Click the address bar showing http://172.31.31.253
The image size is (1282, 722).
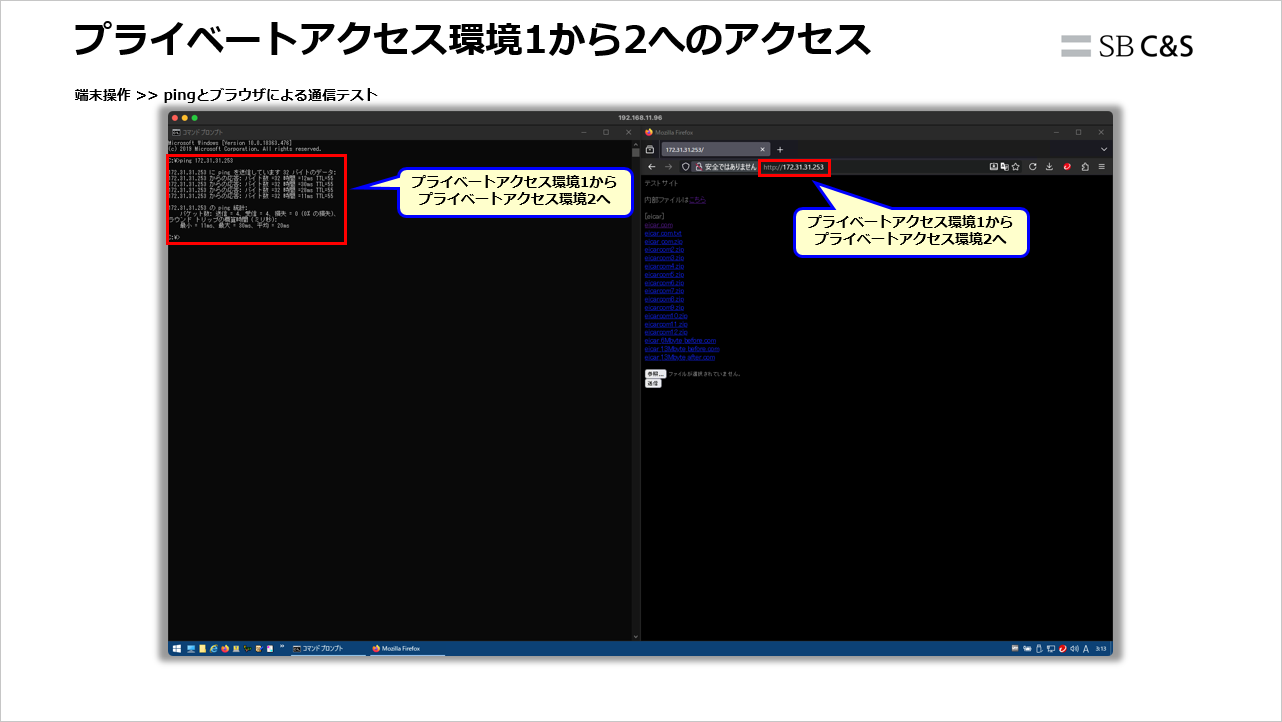pos(794,167)
